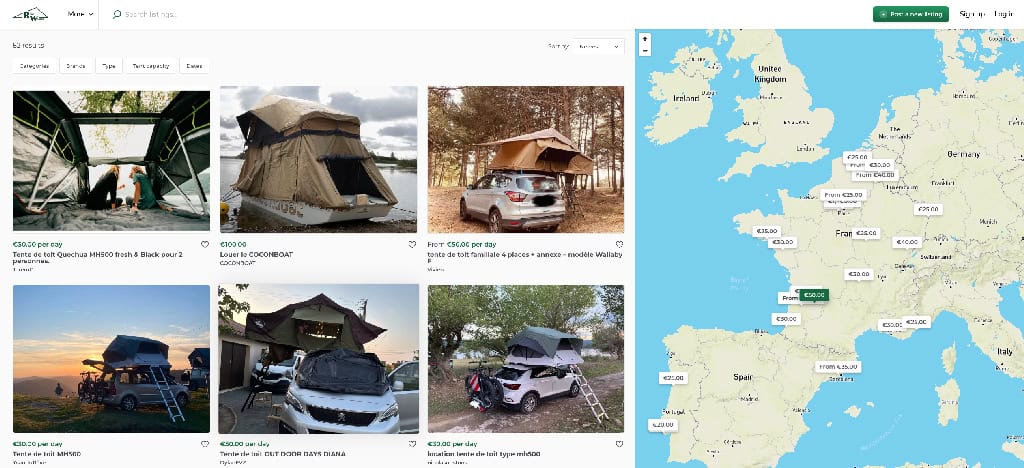Open the Type filter

pos(108,66)
